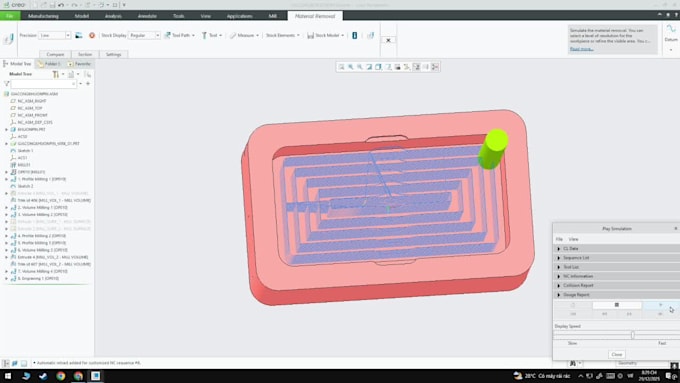680x383 pixels.
Task: Open Chrome from the Windows taskbar
Action: pyautogui.click(x=61, y=376)
